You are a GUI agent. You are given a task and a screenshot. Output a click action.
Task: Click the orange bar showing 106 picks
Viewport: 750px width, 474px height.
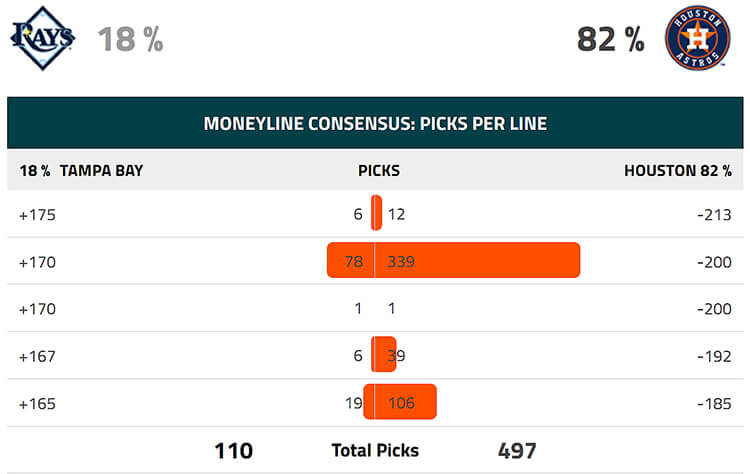click(406, 402)
